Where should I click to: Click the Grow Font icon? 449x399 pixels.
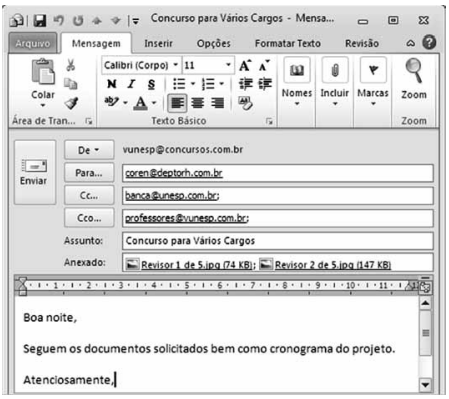coord(245,65)
